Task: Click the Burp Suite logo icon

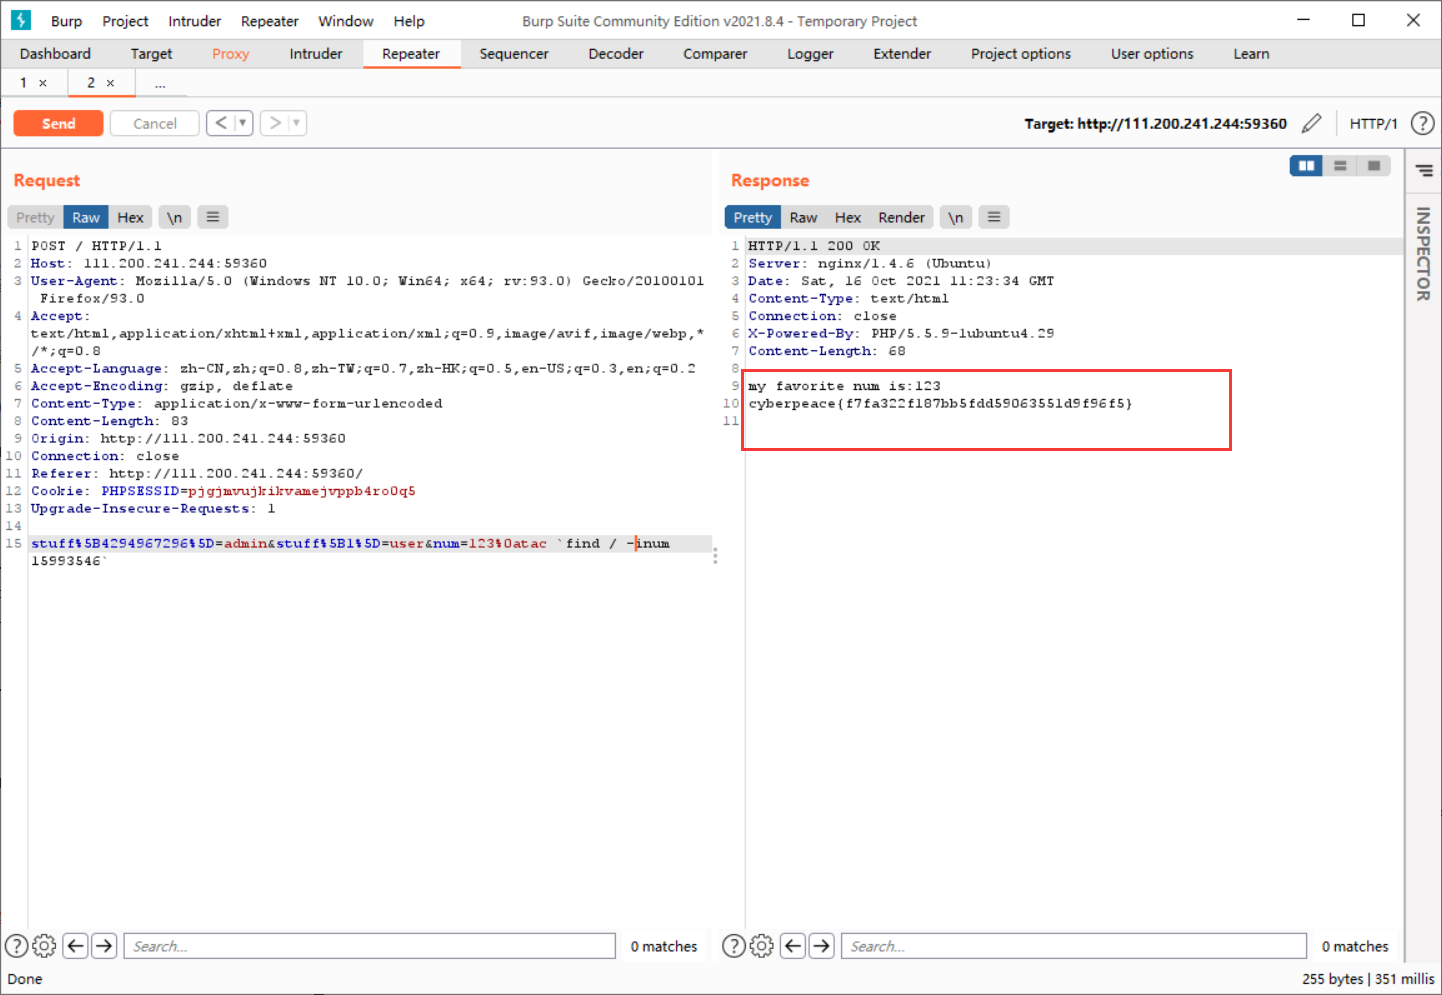Action: click(21, 20)
